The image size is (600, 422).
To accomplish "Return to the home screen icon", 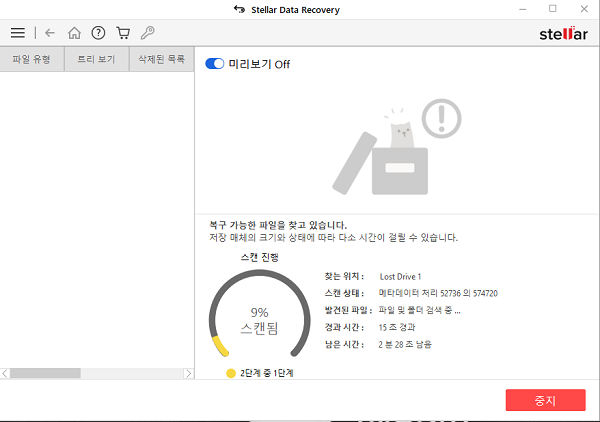I will click(x=74, y=33).
